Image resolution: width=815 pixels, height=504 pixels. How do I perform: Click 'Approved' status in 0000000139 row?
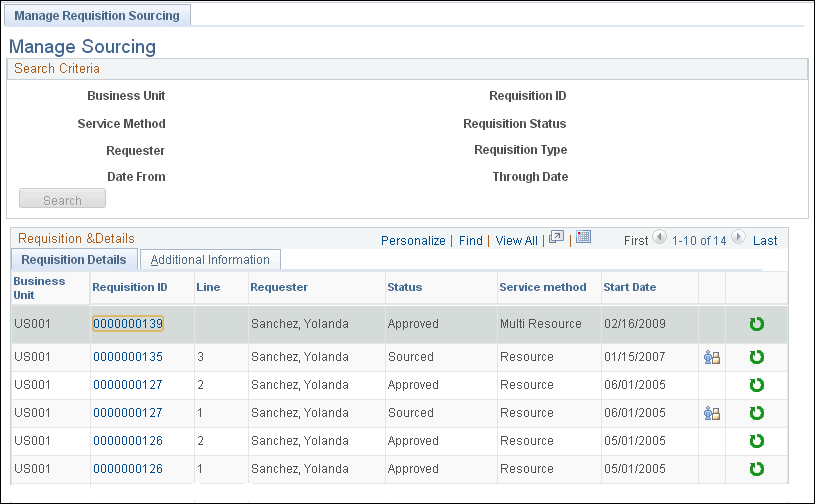(x=413, y=324)
